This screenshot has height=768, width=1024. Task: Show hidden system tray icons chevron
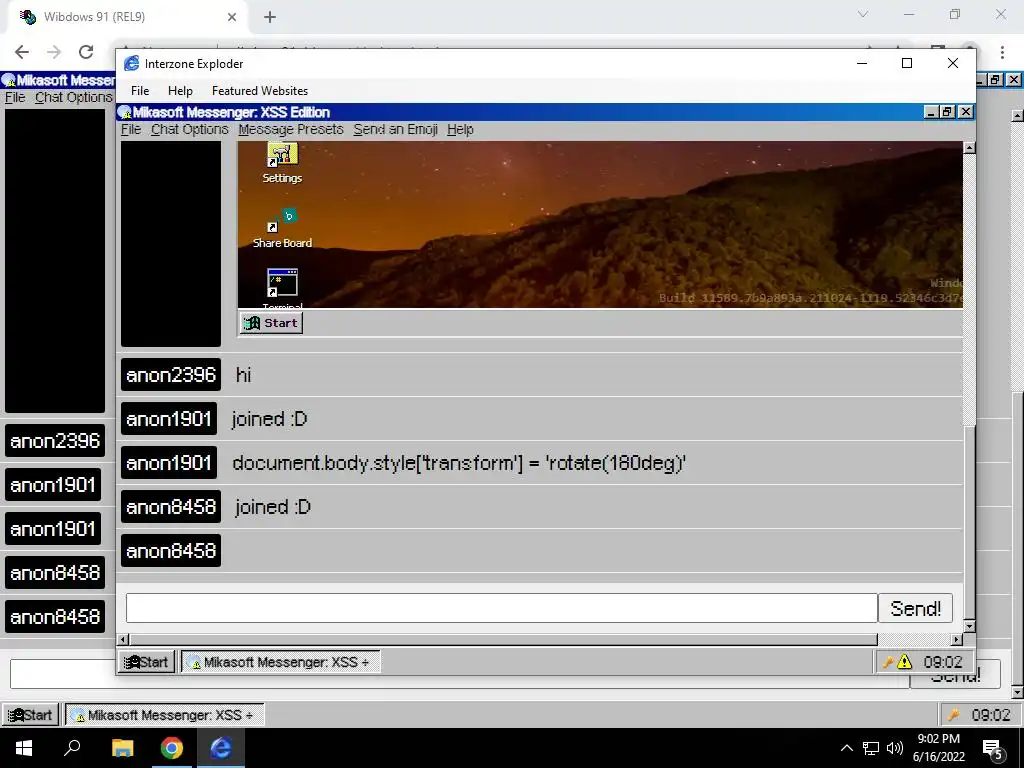tap(846, 748)
